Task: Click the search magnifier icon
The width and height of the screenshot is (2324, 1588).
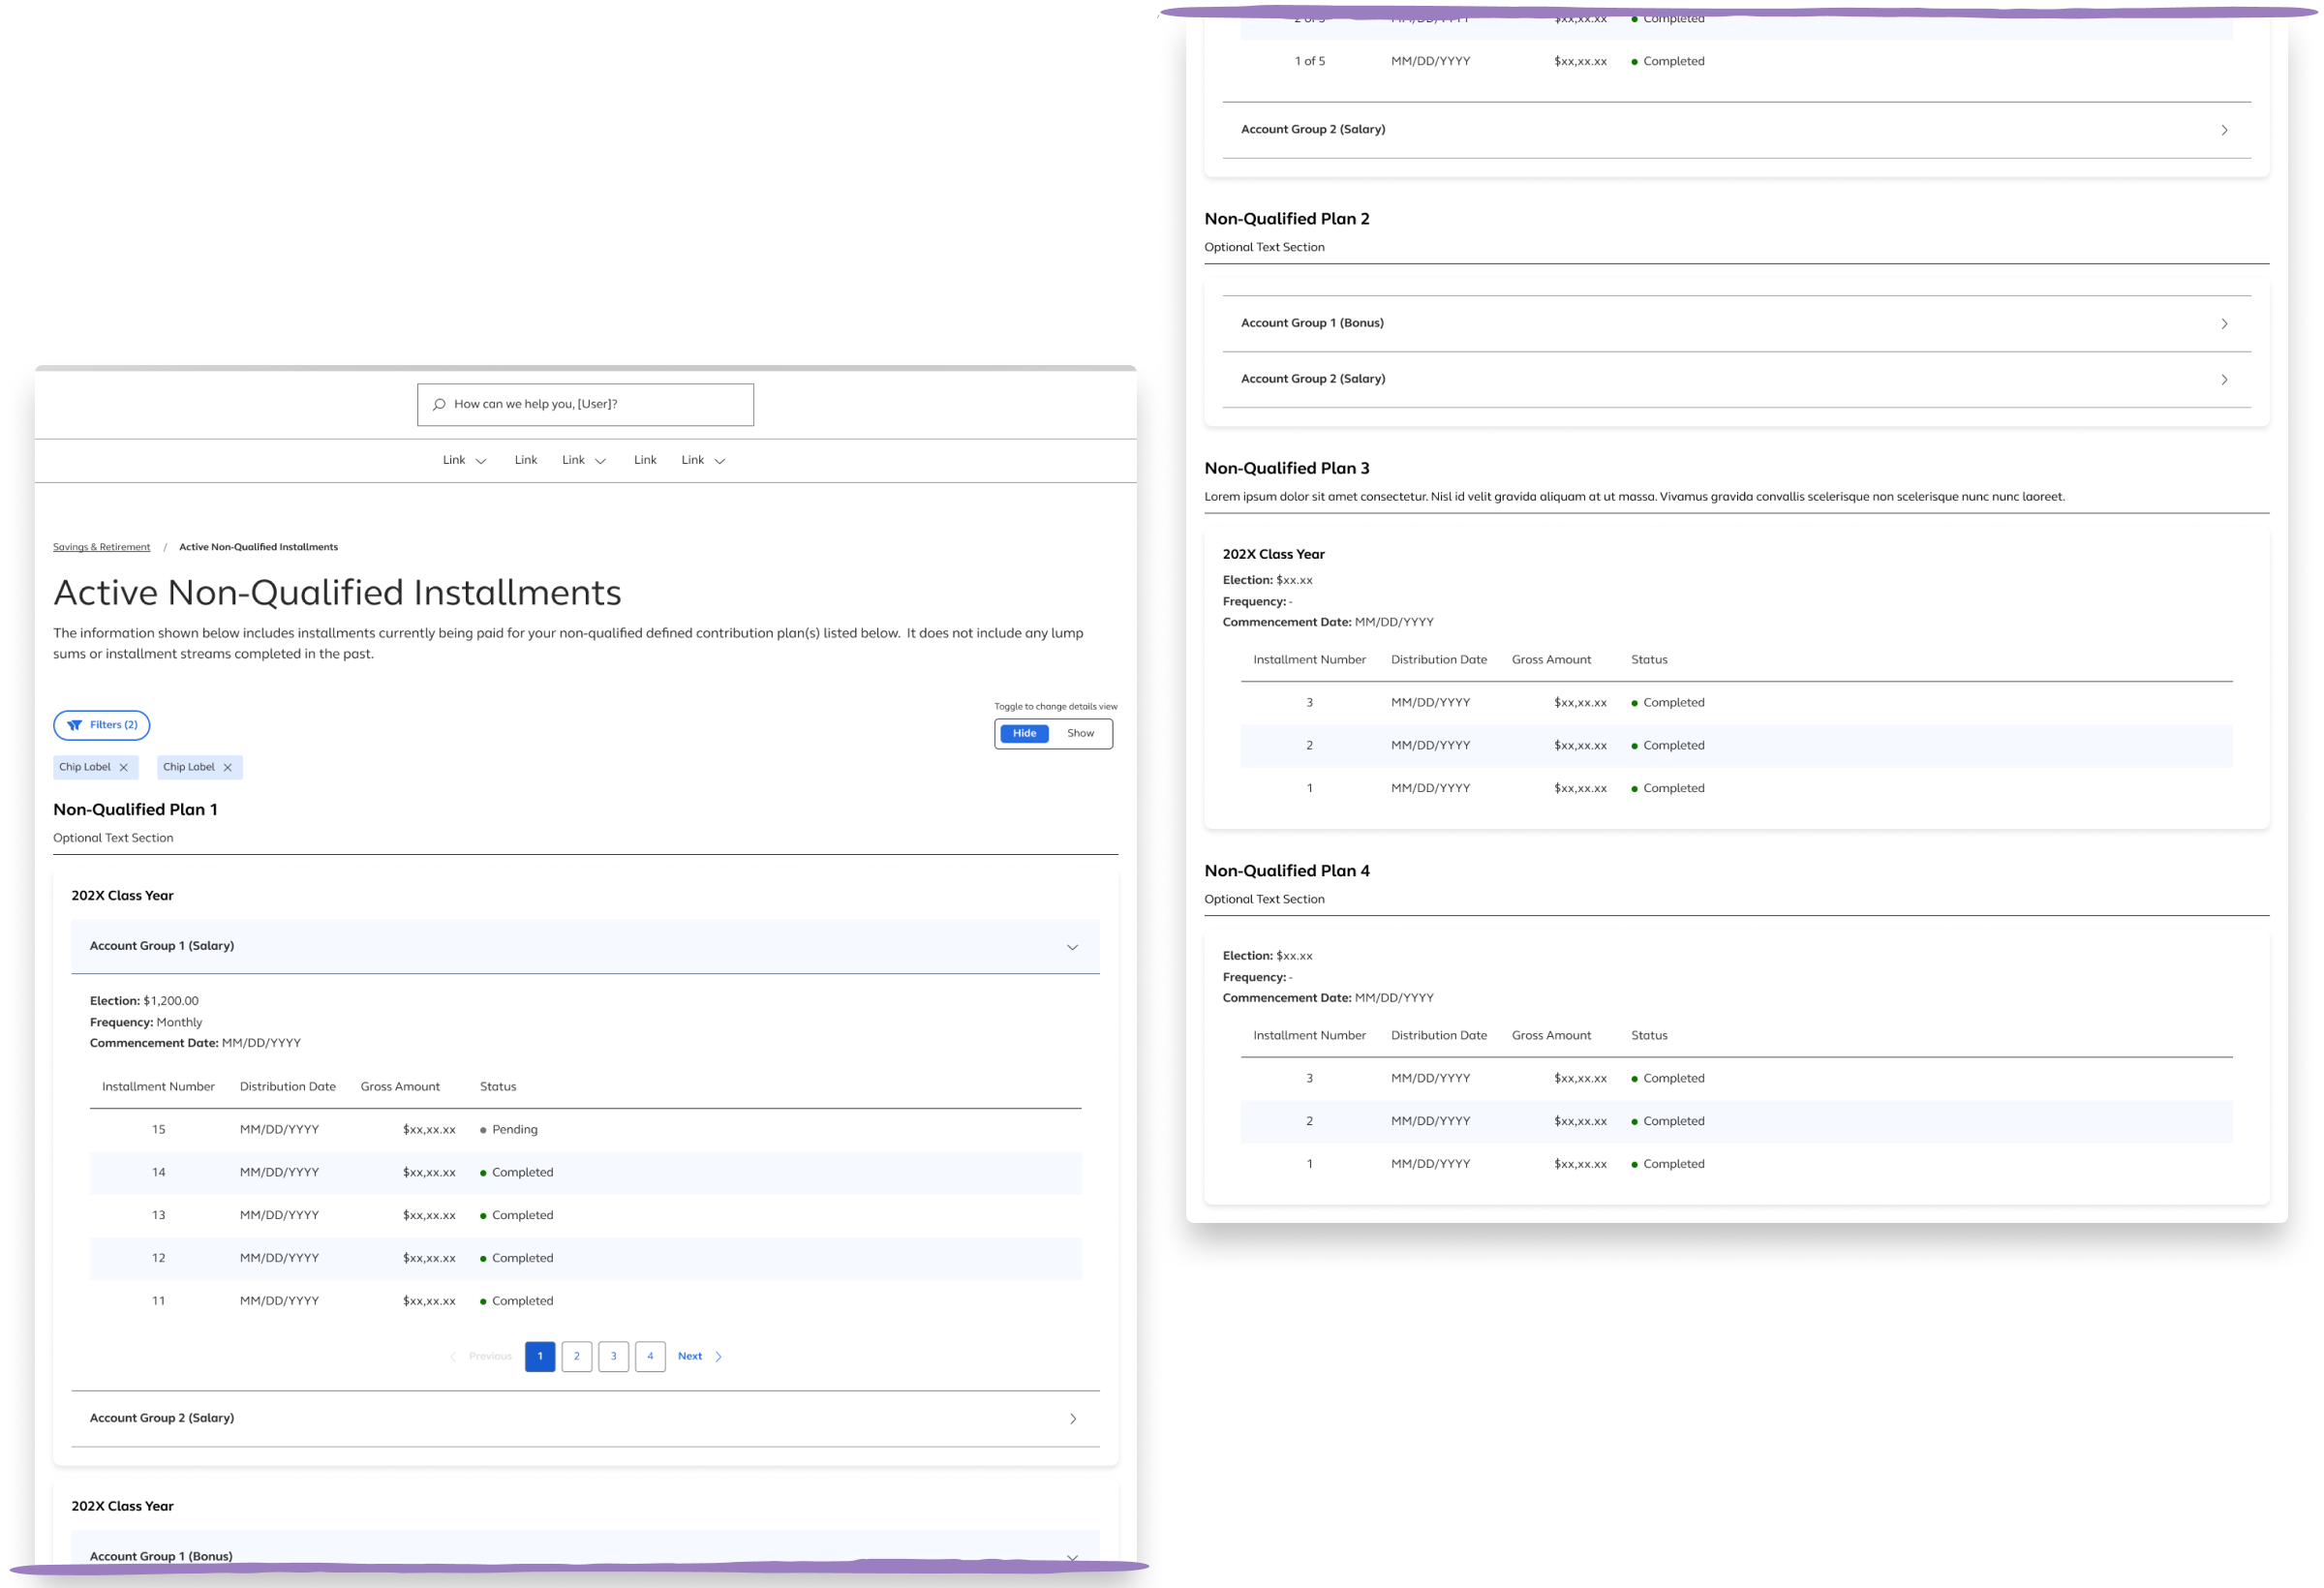Action: (439, 404)
